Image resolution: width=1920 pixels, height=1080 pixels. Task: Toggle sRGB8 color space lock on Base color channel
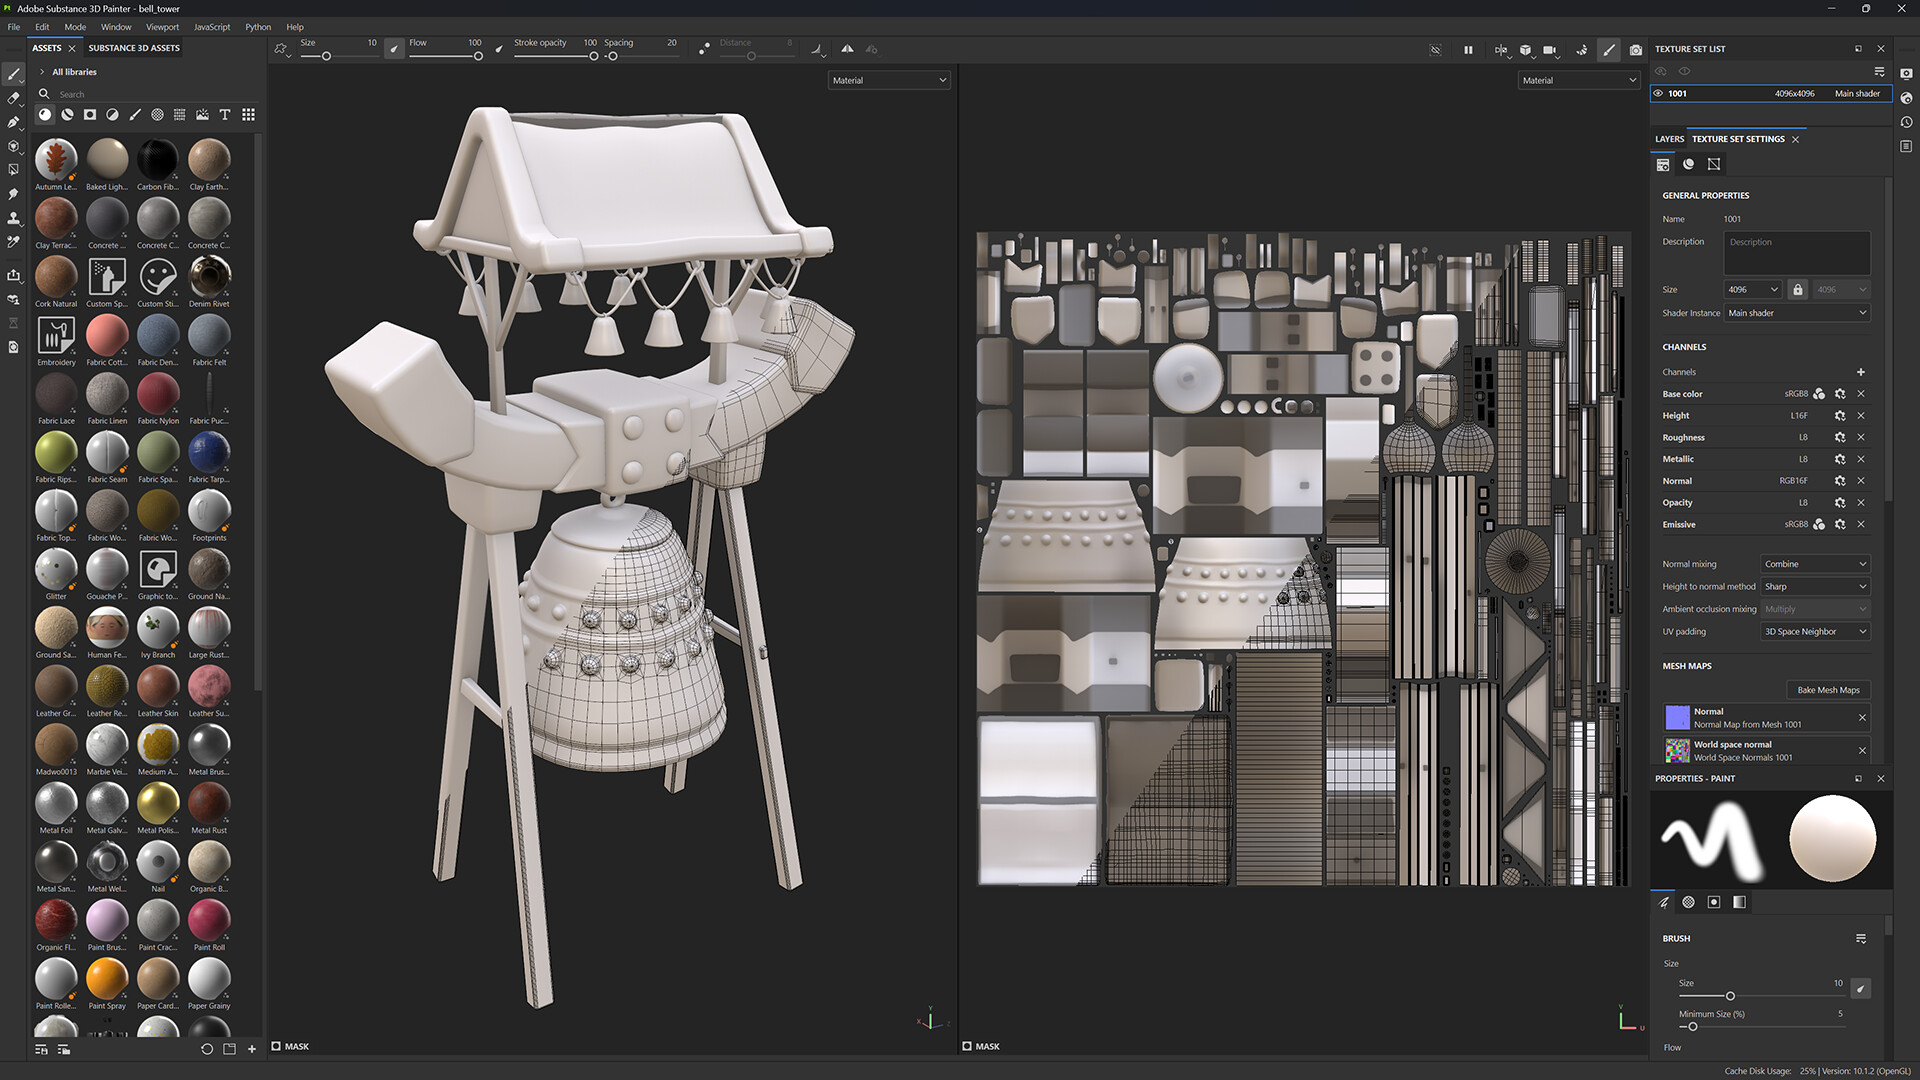point(1819,394)
